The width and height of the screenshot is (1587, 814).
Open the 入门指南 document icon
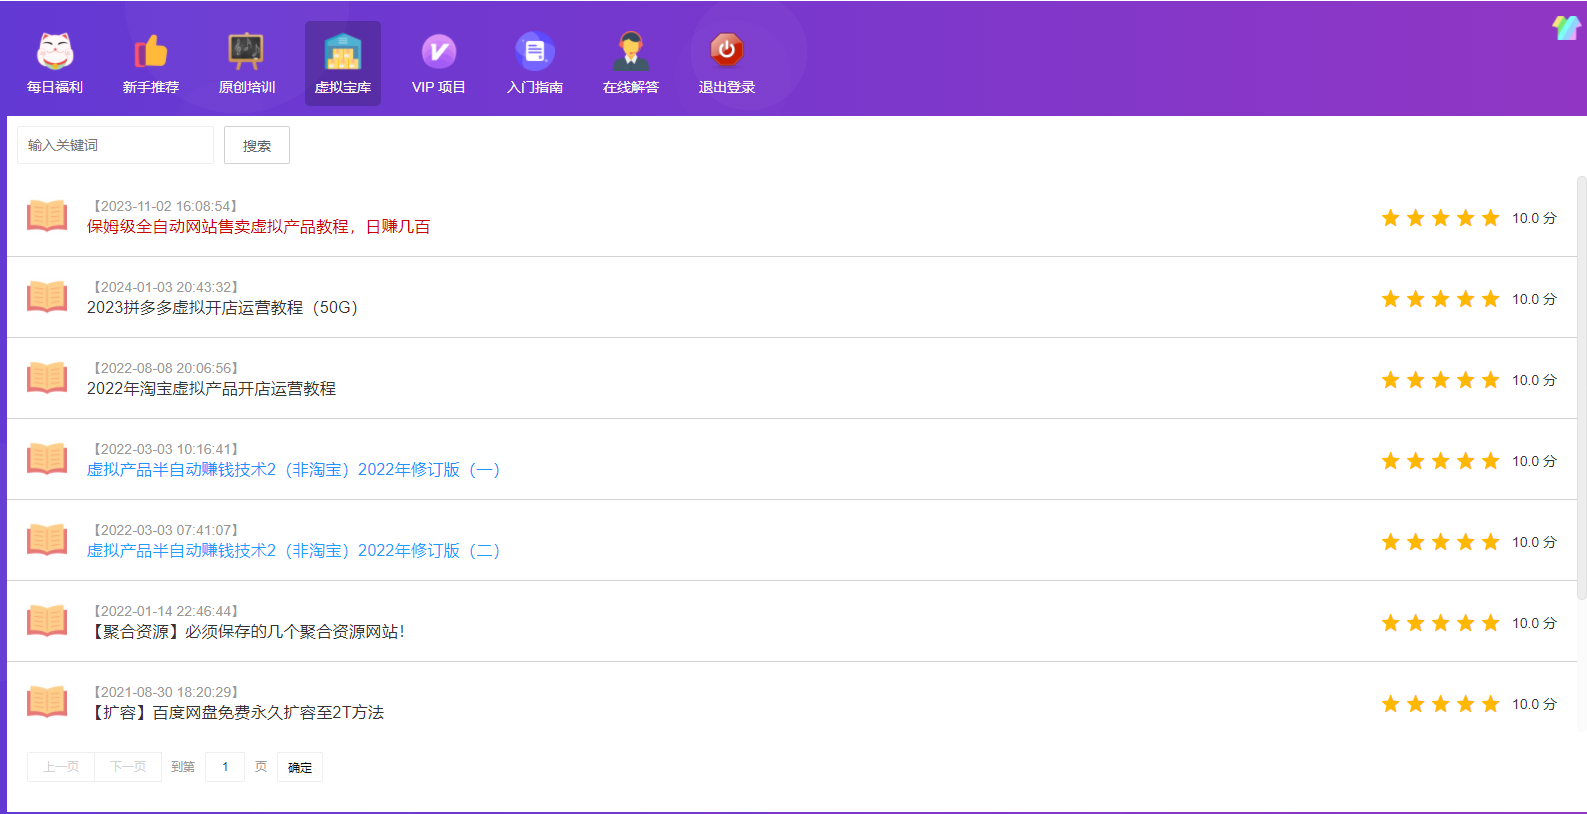(535, 52)
